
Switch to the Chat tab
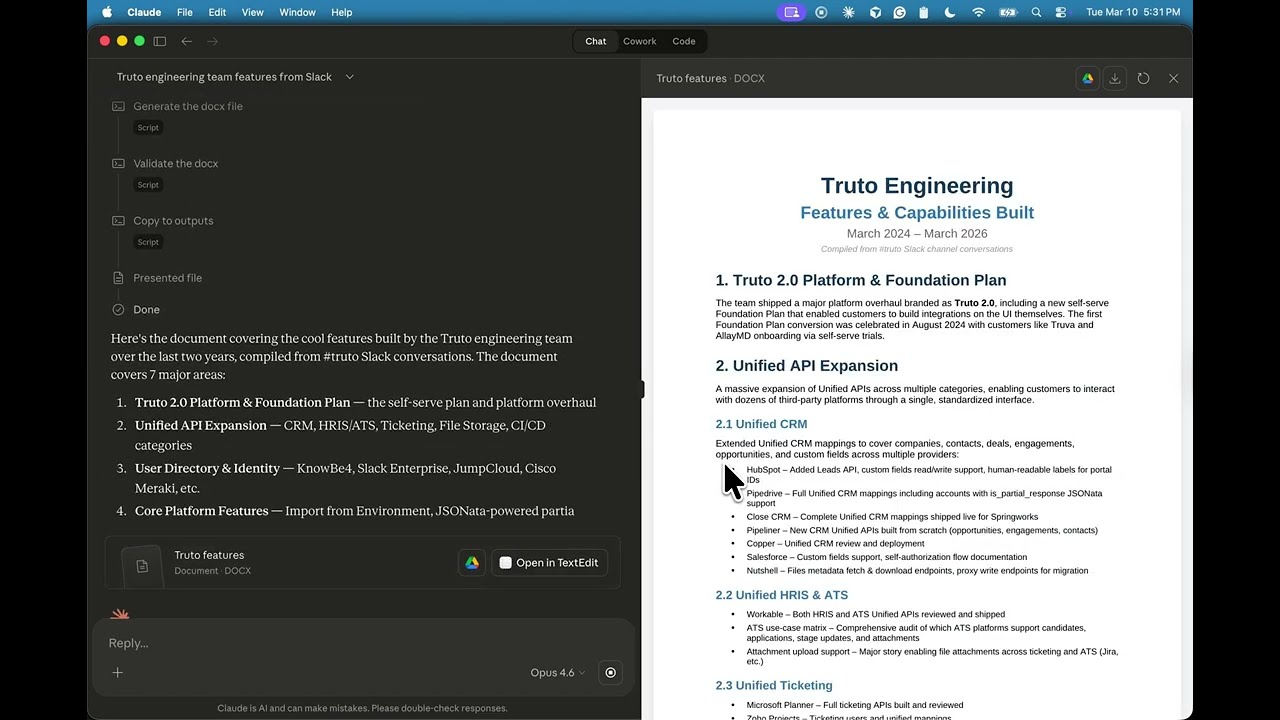pyautogui.click(x=596, y=41)
